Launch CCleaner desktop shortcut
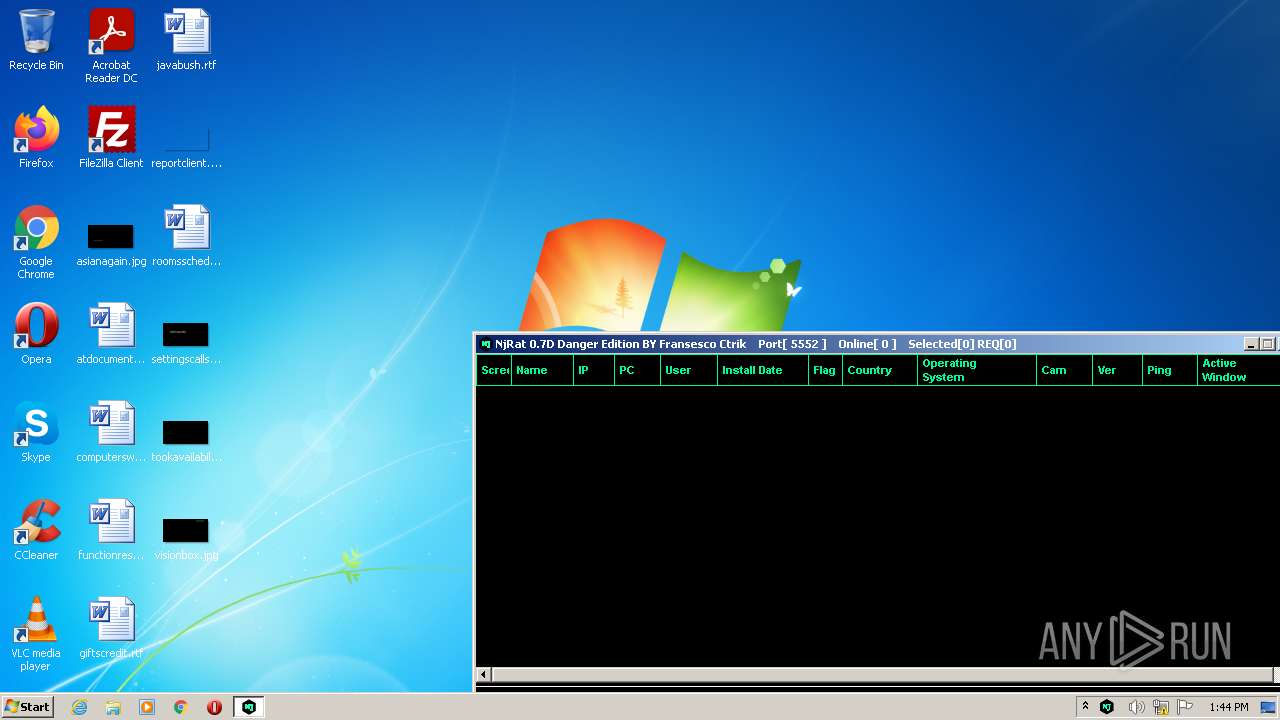This screenshot has height=720, width=1280. click(36, 530)
